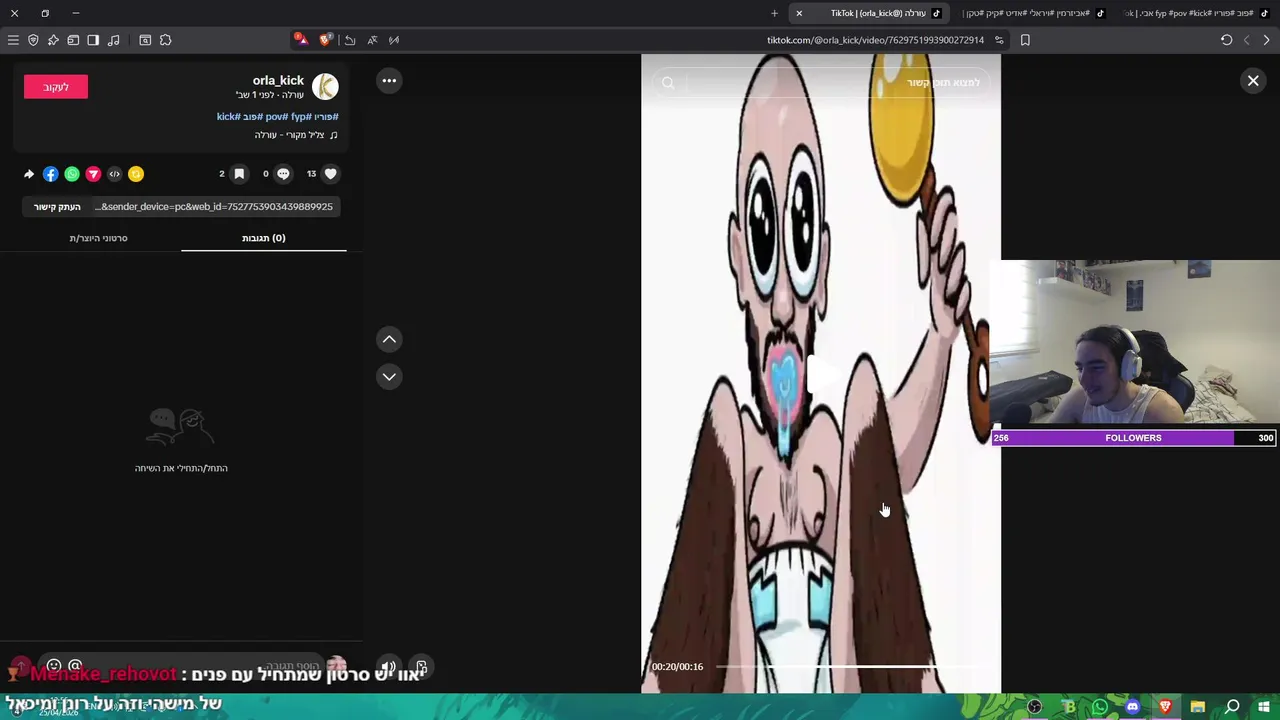Screen dimensions: 1280x720
Task: Open File Explorer from the taskbar
Action: coord(1197,707)
